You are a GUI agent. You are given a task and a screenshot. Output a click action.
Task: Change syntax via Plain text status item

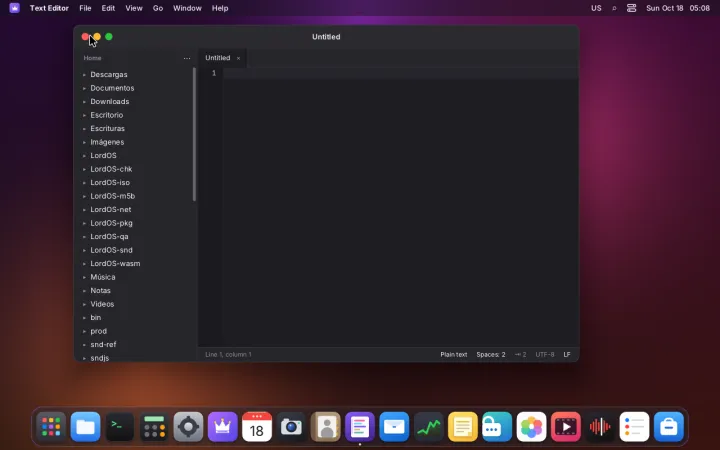tap(454, 354)
